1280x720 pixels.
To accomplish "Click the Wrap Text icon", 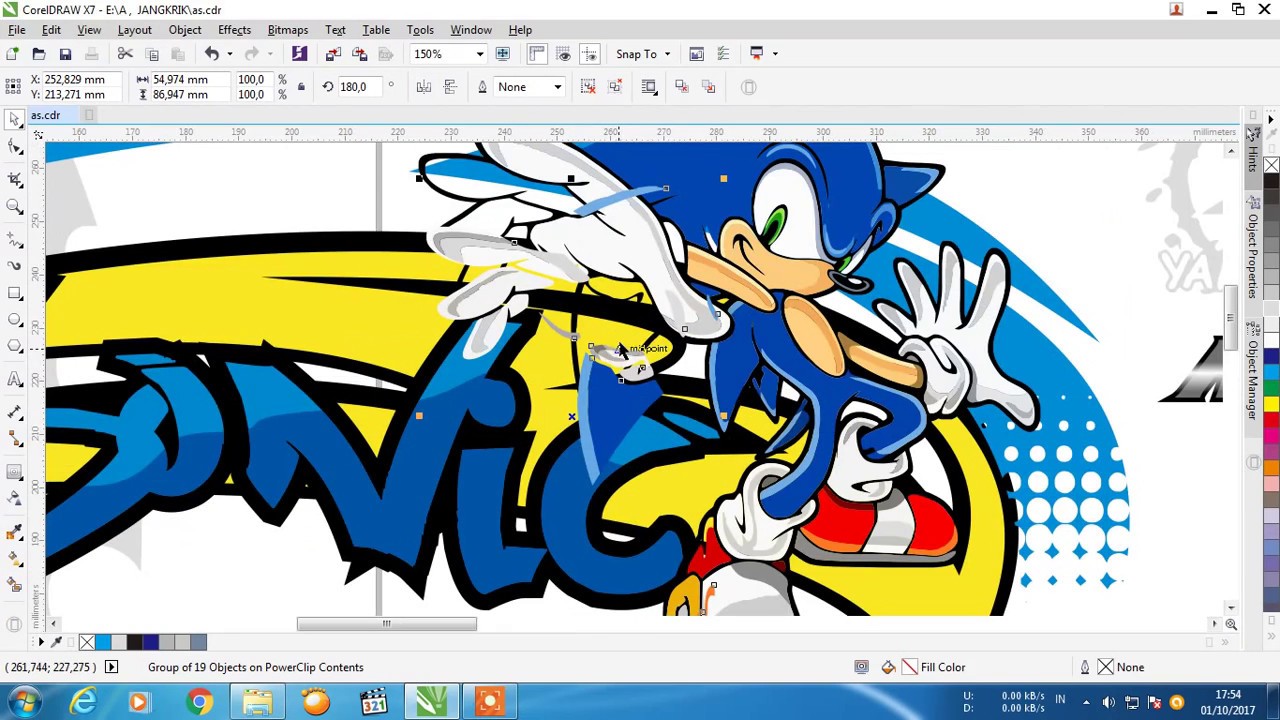I will [649, 87].
